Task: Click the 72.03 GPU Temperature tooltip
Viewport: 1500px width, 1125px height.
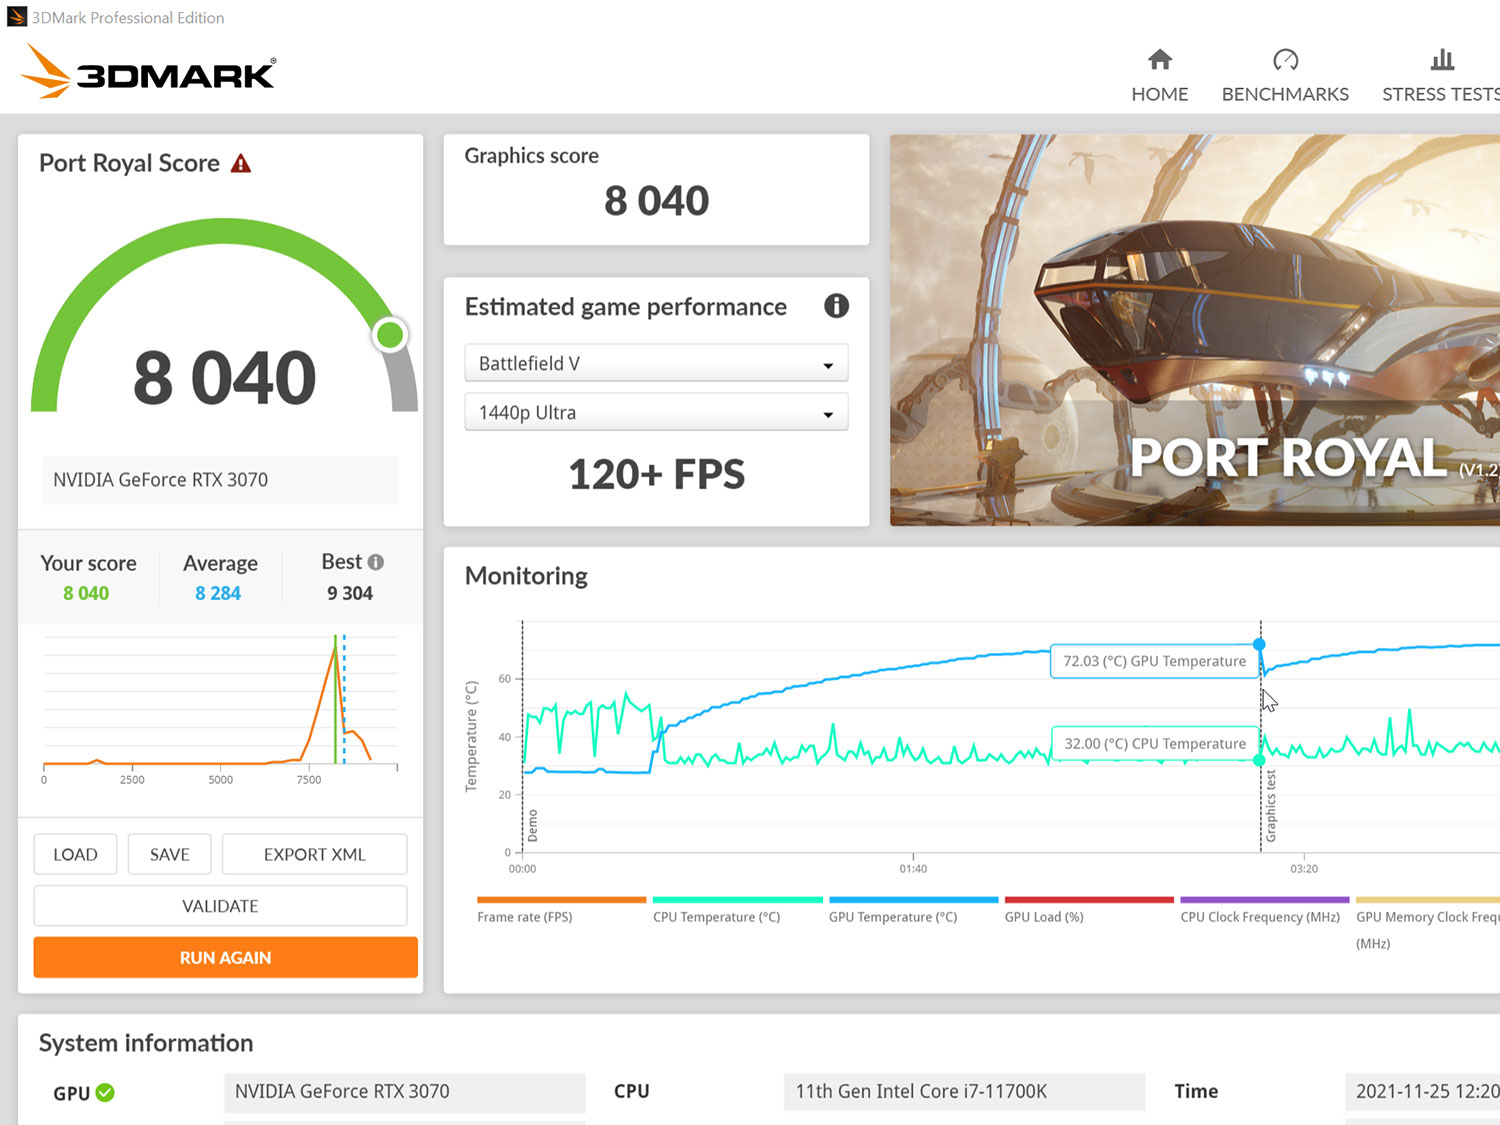Action: click(1154, 661)
